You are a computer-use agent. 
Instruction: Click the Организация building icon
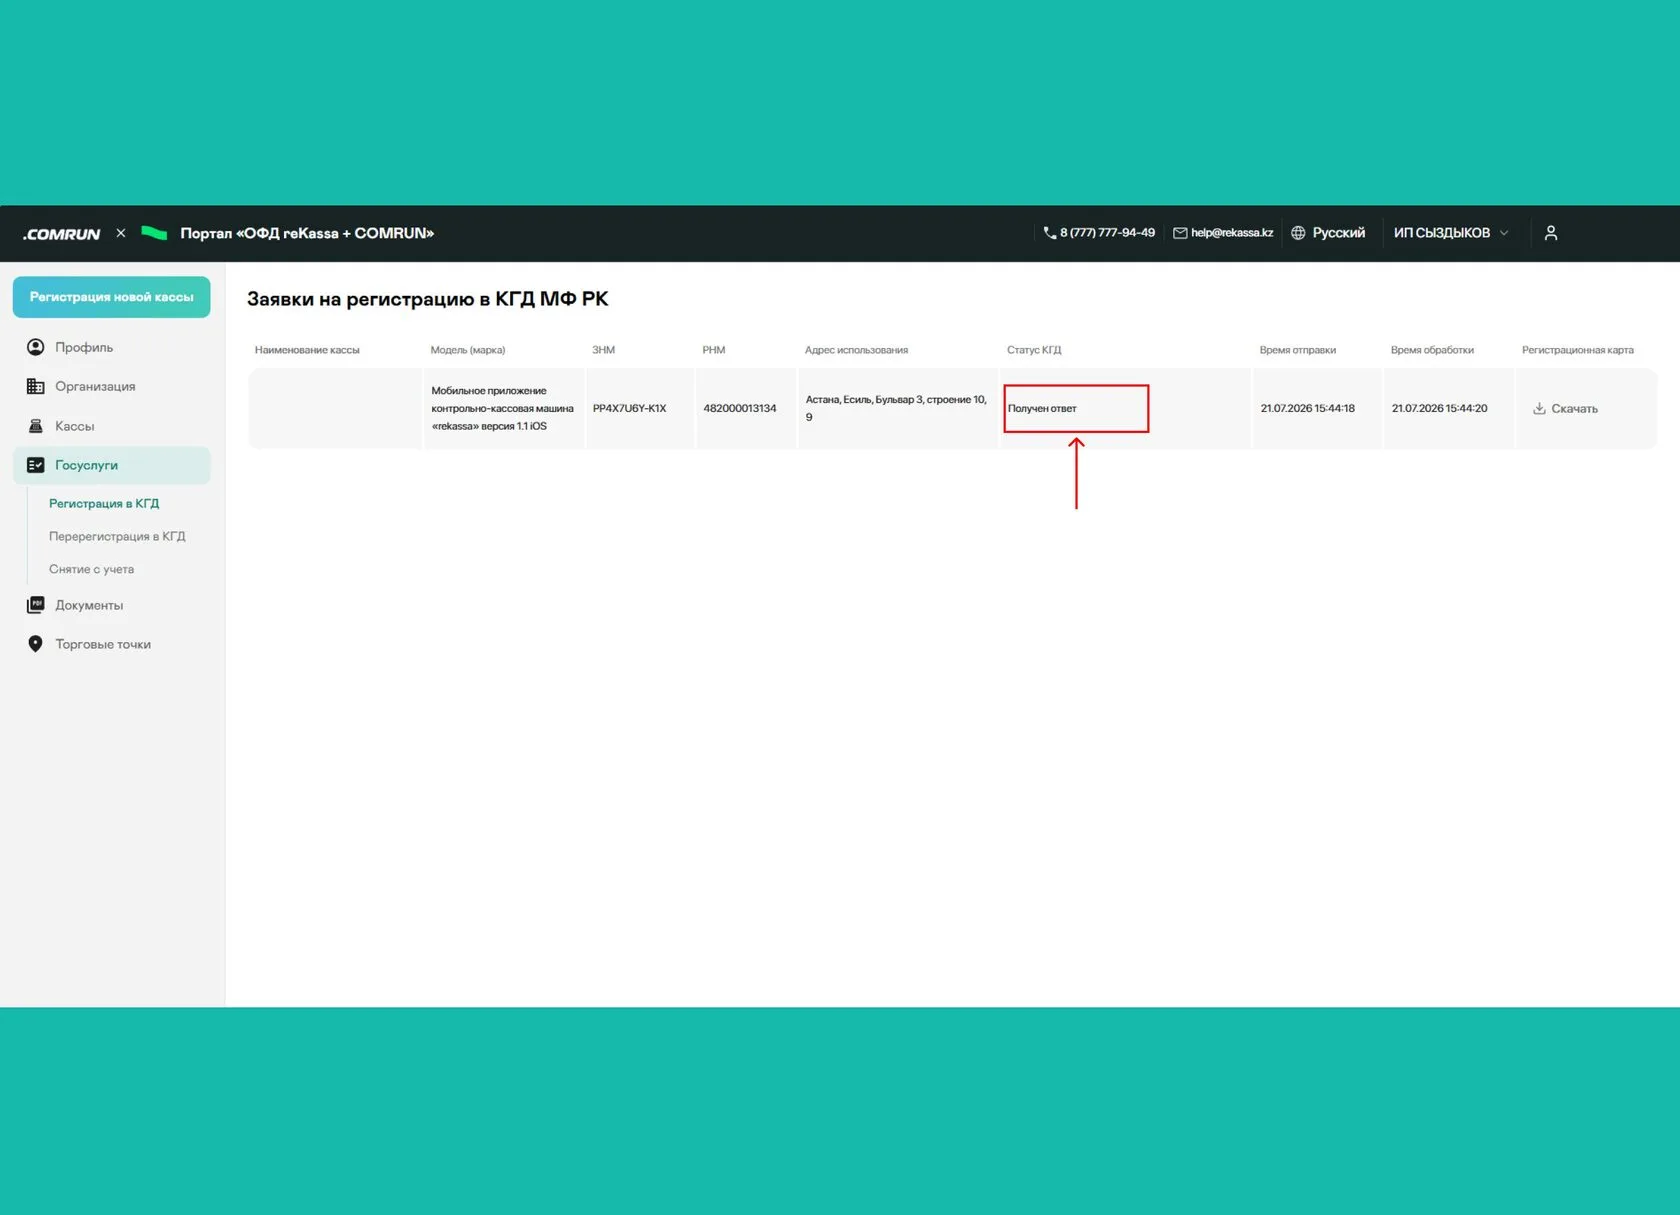tap(36, 386)
